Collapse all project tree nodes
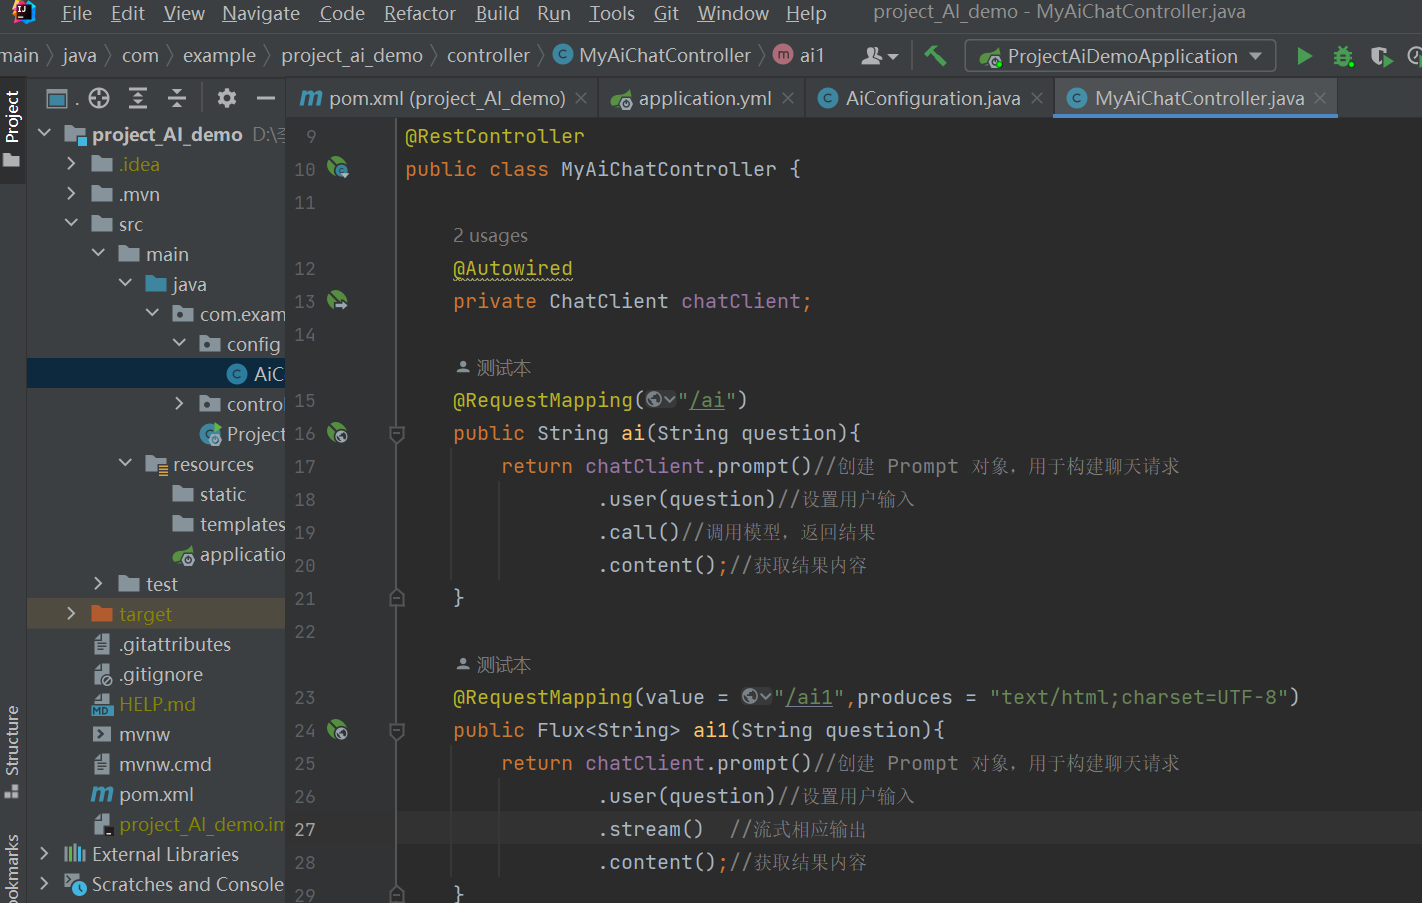 pyautogui.click(x=177, y=98)
